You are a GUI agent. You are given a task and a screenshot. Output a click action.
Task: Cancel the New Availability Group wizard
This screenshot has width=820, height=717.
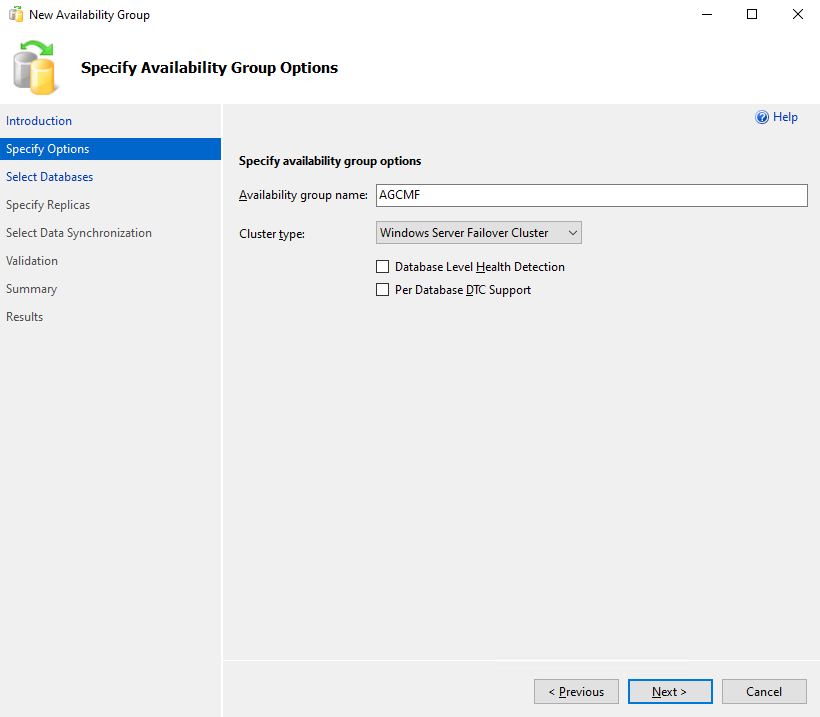pyautogui.click(x=764, y=692)
